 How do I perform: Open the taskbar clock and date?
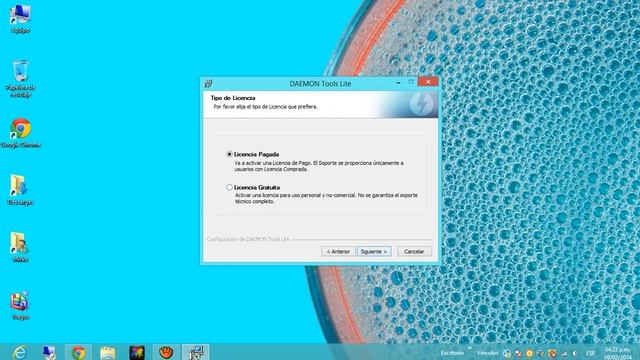pos(618,353)
